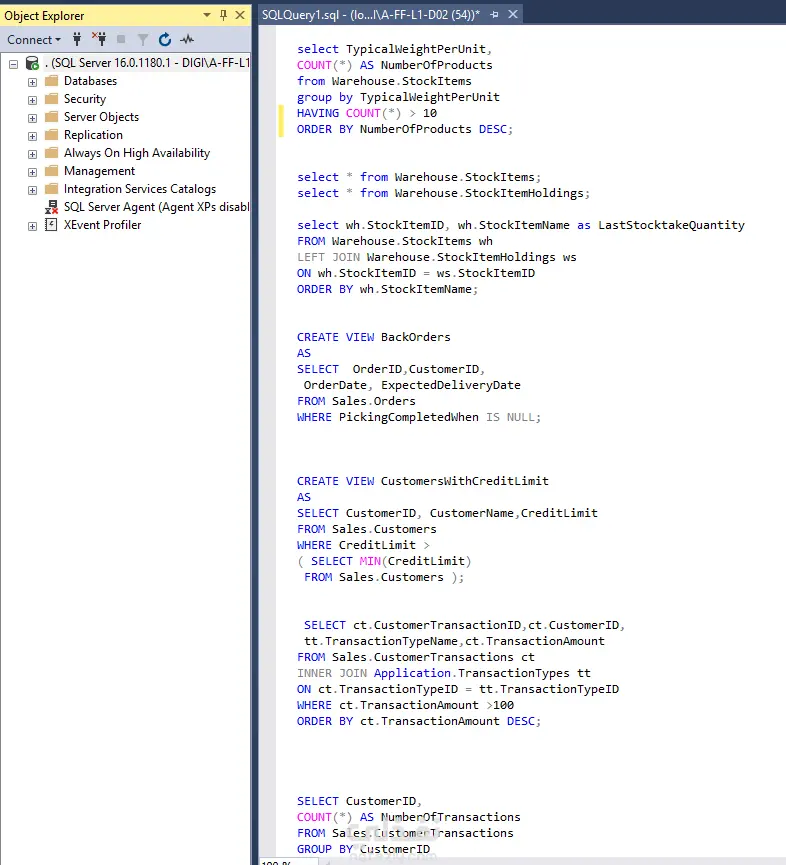Click the Refresh icon in Object Explorer
The image size is (786, 865).
(164, 39)
